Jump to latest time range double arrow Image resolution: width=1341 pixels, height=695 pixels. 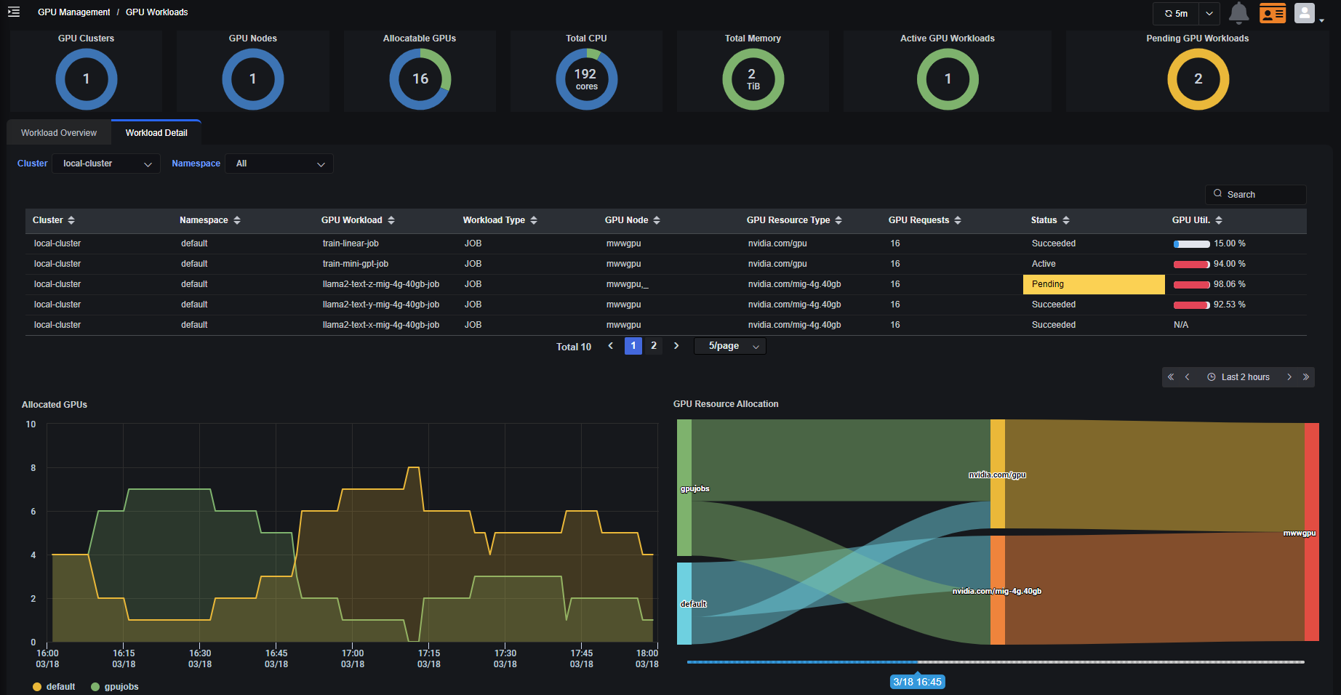point(1305,377)
